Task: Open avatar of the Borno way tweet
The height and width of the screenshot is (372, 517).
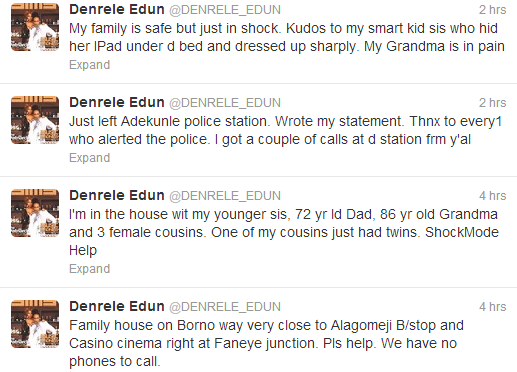Action: coord(35,324)
